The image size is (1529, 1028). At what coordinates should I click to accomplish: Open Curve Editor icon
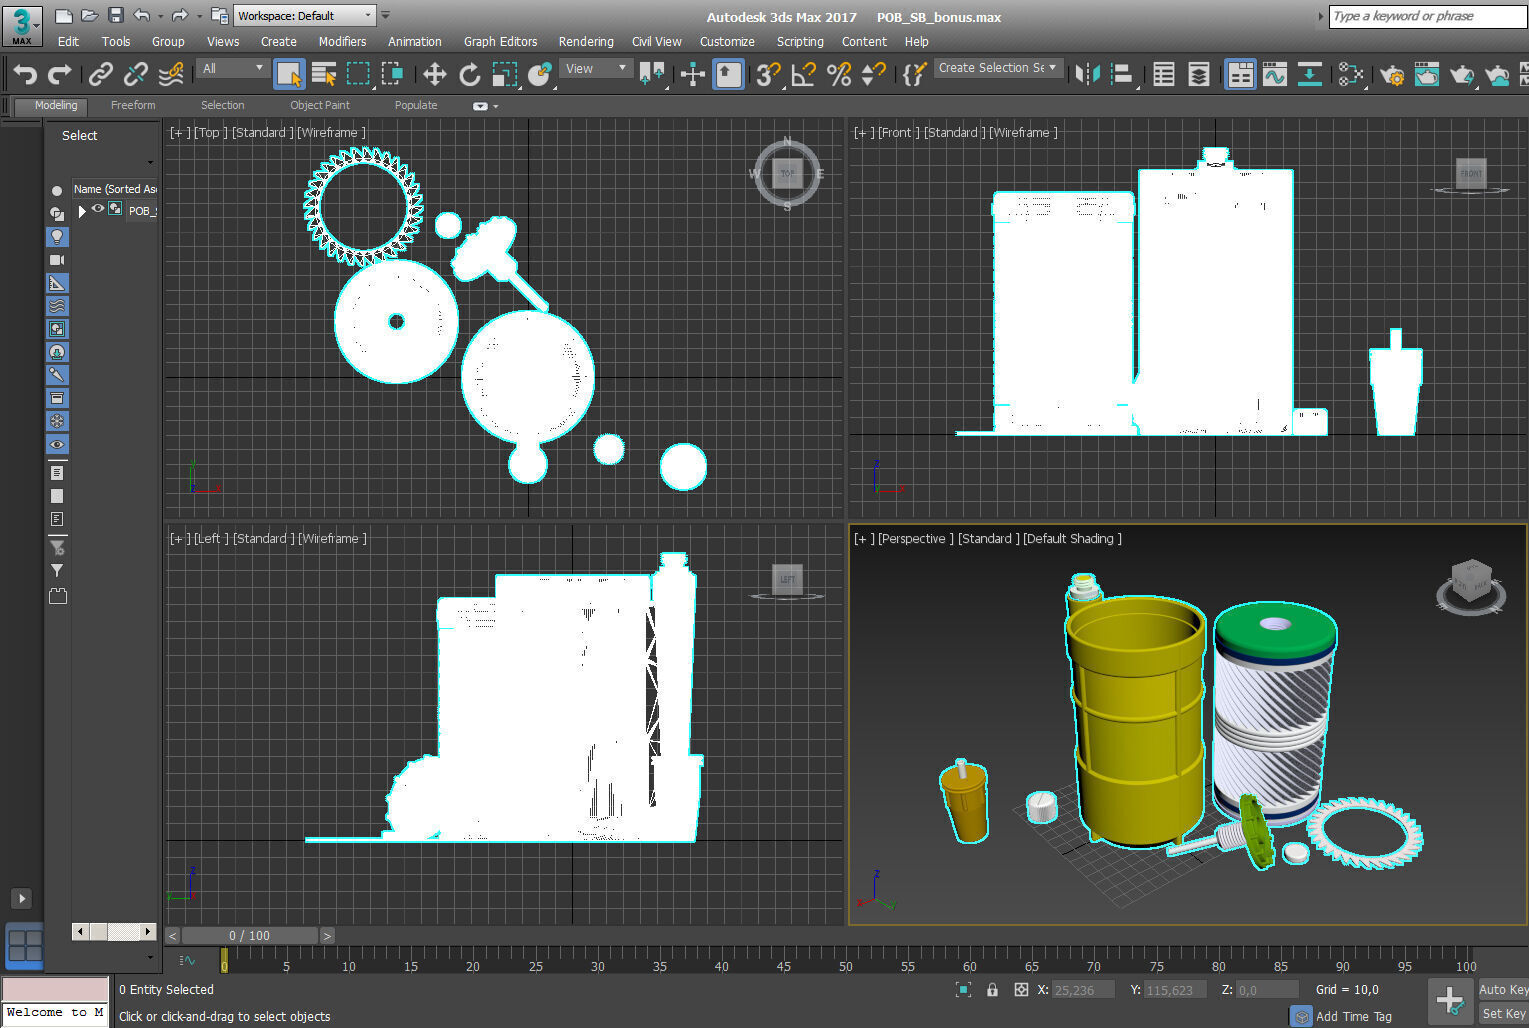pyautogui.click(x=1275, y=74)
